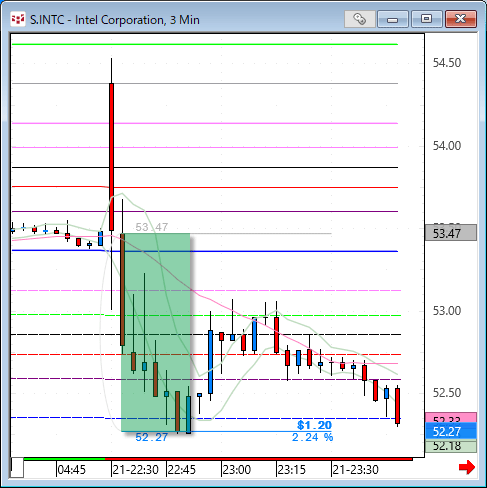Click the gray 53.47 price marker on scale
Screen dimensions: 487x488
[x=451, y=233]
